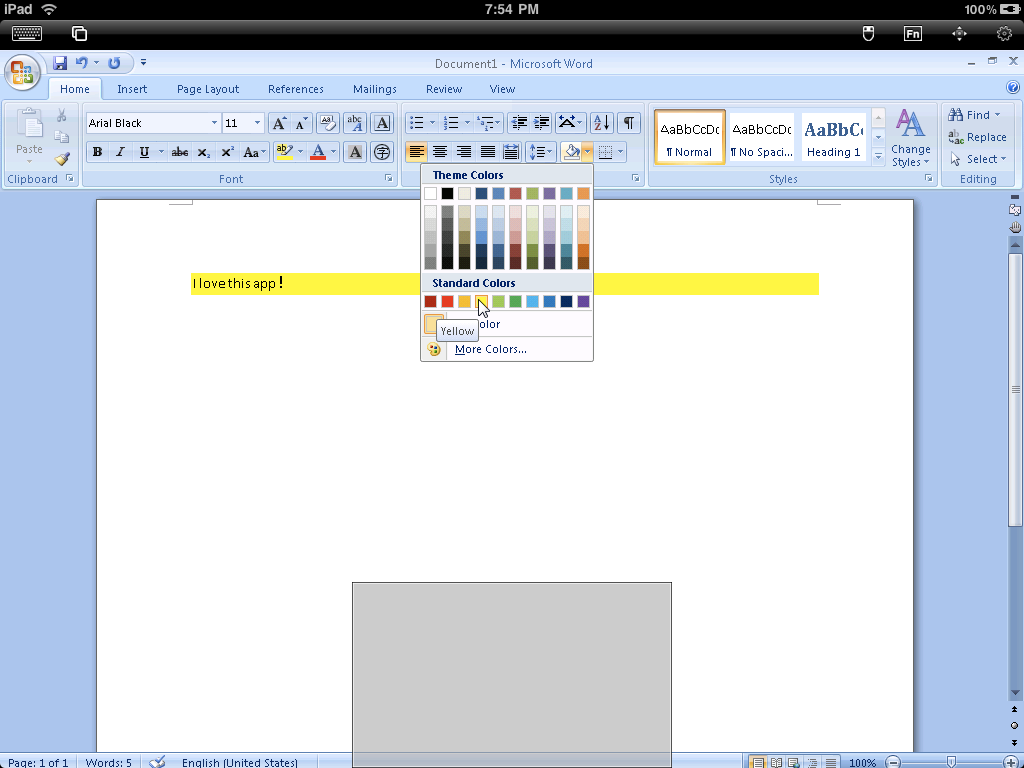Viewport: 1024px width, 768px height.
Task: Apply enclosed characters icon
Action: (382, 152)
